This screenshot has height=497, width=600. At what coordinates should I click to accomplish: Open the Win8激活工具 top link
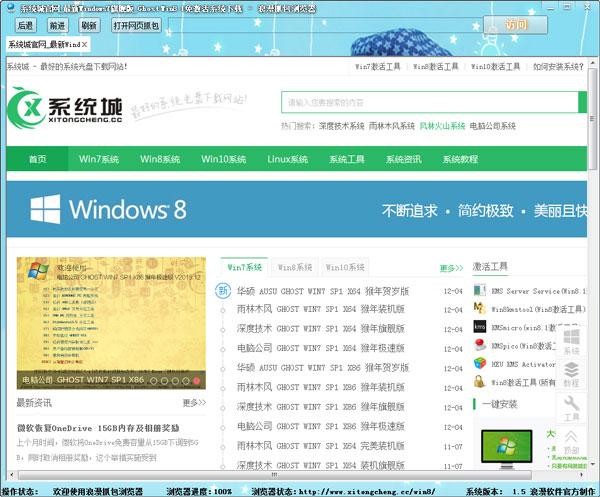(435, 67)
